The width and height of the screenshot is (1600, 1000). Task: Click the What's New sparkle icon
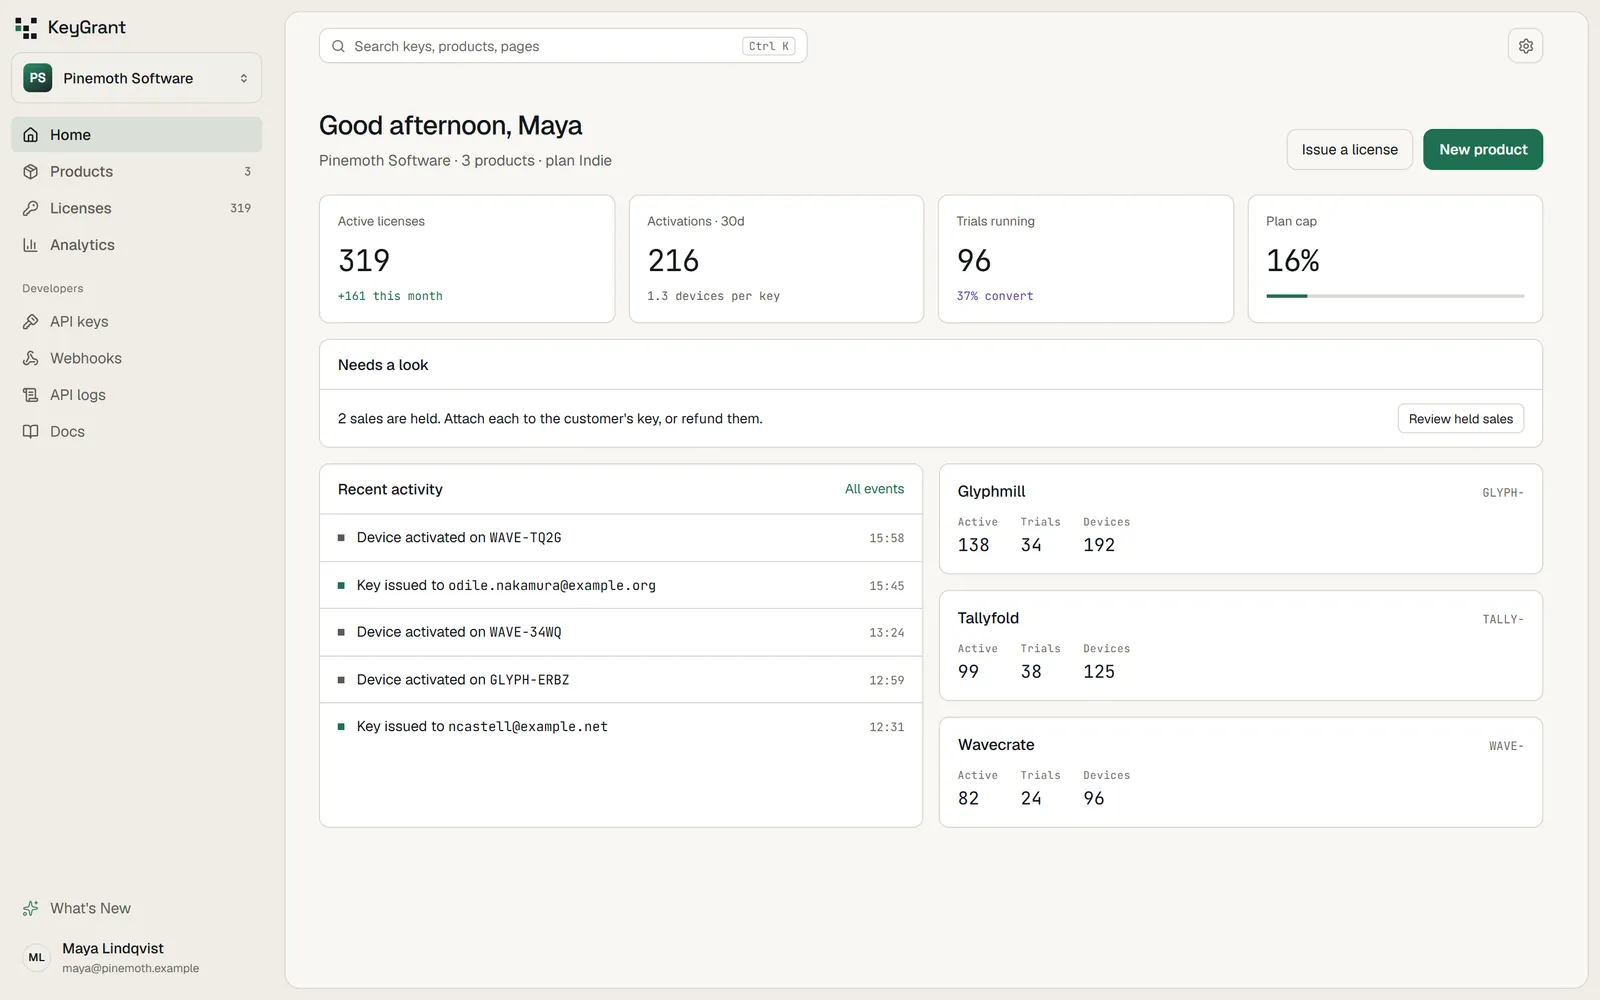click(31, 909)
